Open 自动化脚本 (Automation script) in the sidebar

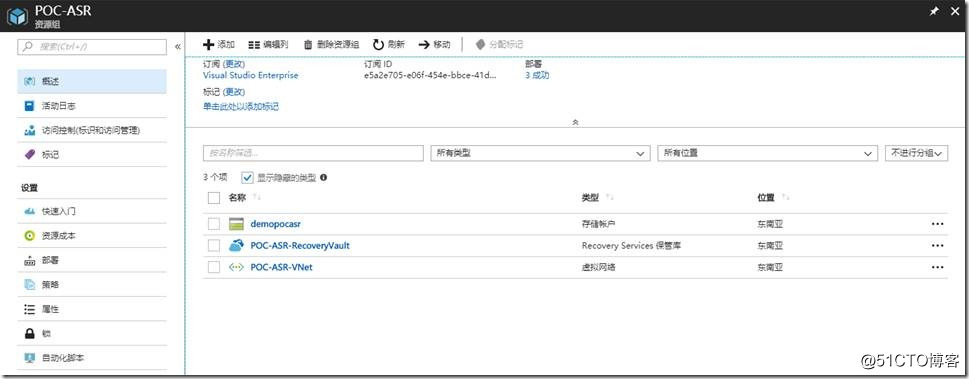pos(92,358)
